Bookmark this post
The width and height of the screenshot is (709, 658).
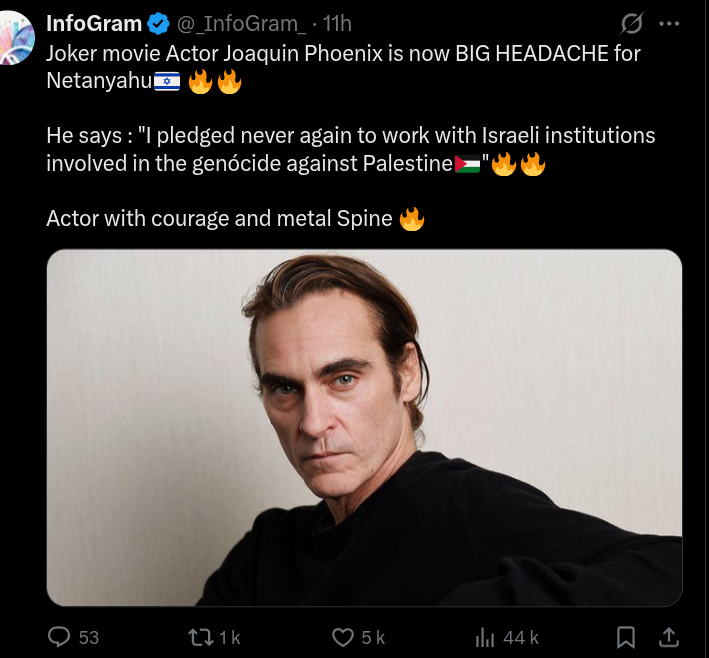(626, 638)
